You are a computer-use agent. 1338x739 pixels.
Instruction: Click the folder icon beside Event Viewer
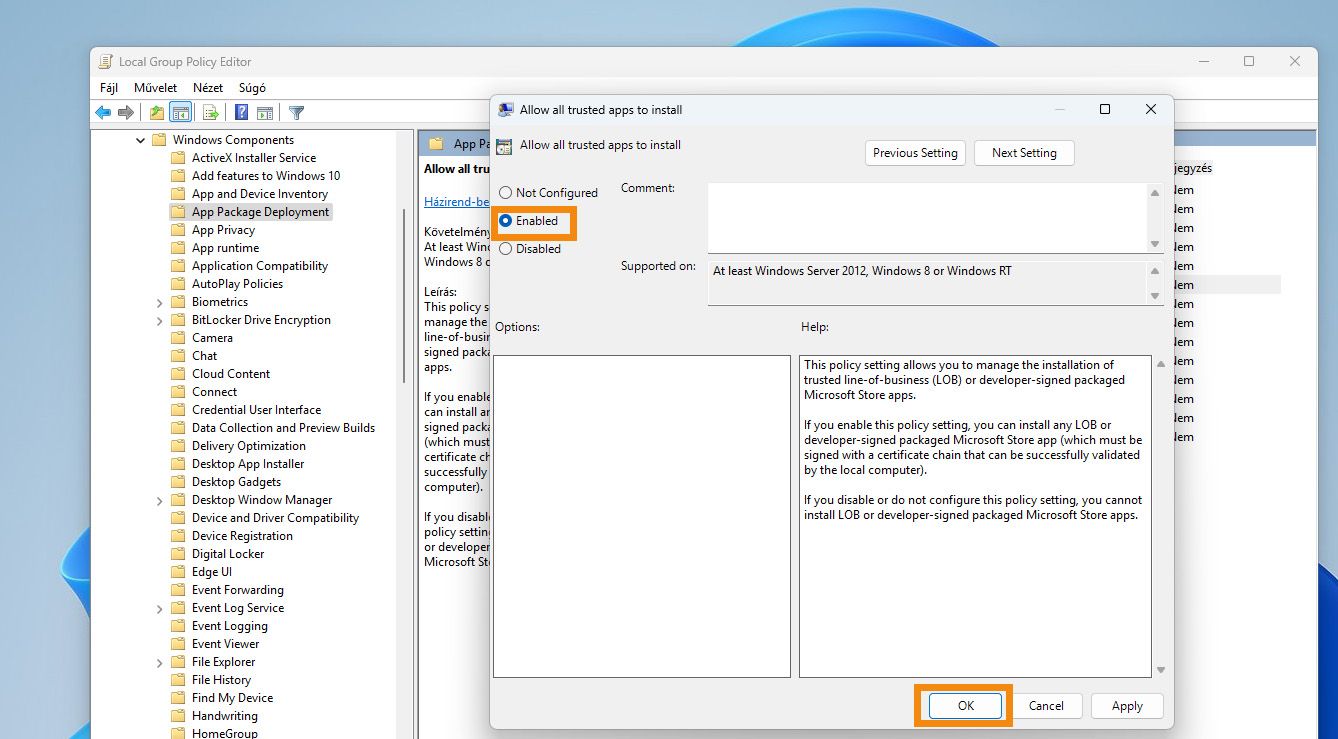(178, 644)
